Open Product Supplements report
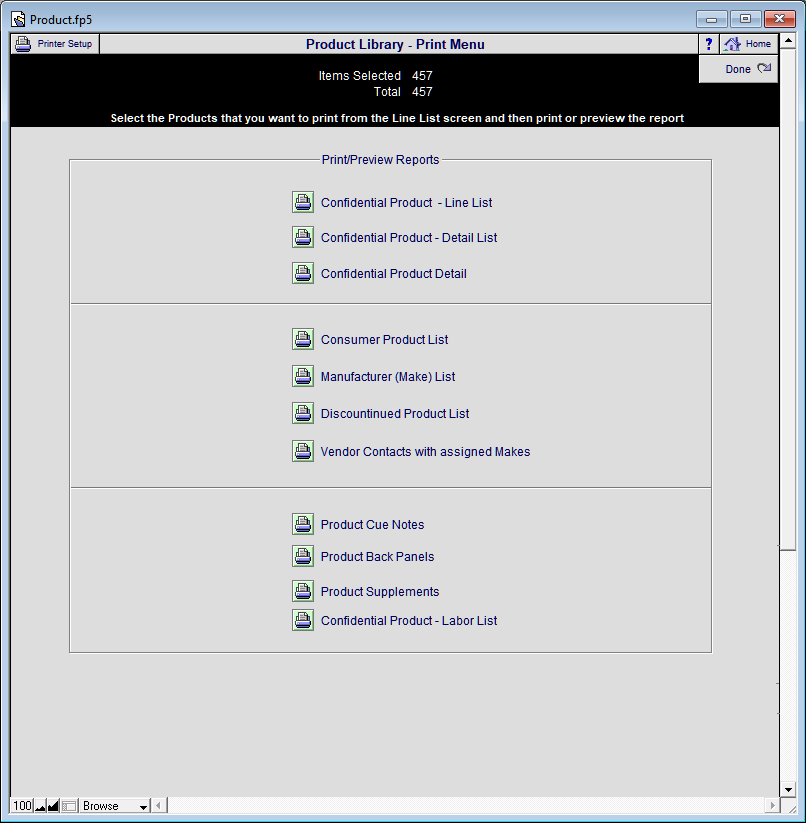Screen dimensions: 806x823 tap(380, 592)
